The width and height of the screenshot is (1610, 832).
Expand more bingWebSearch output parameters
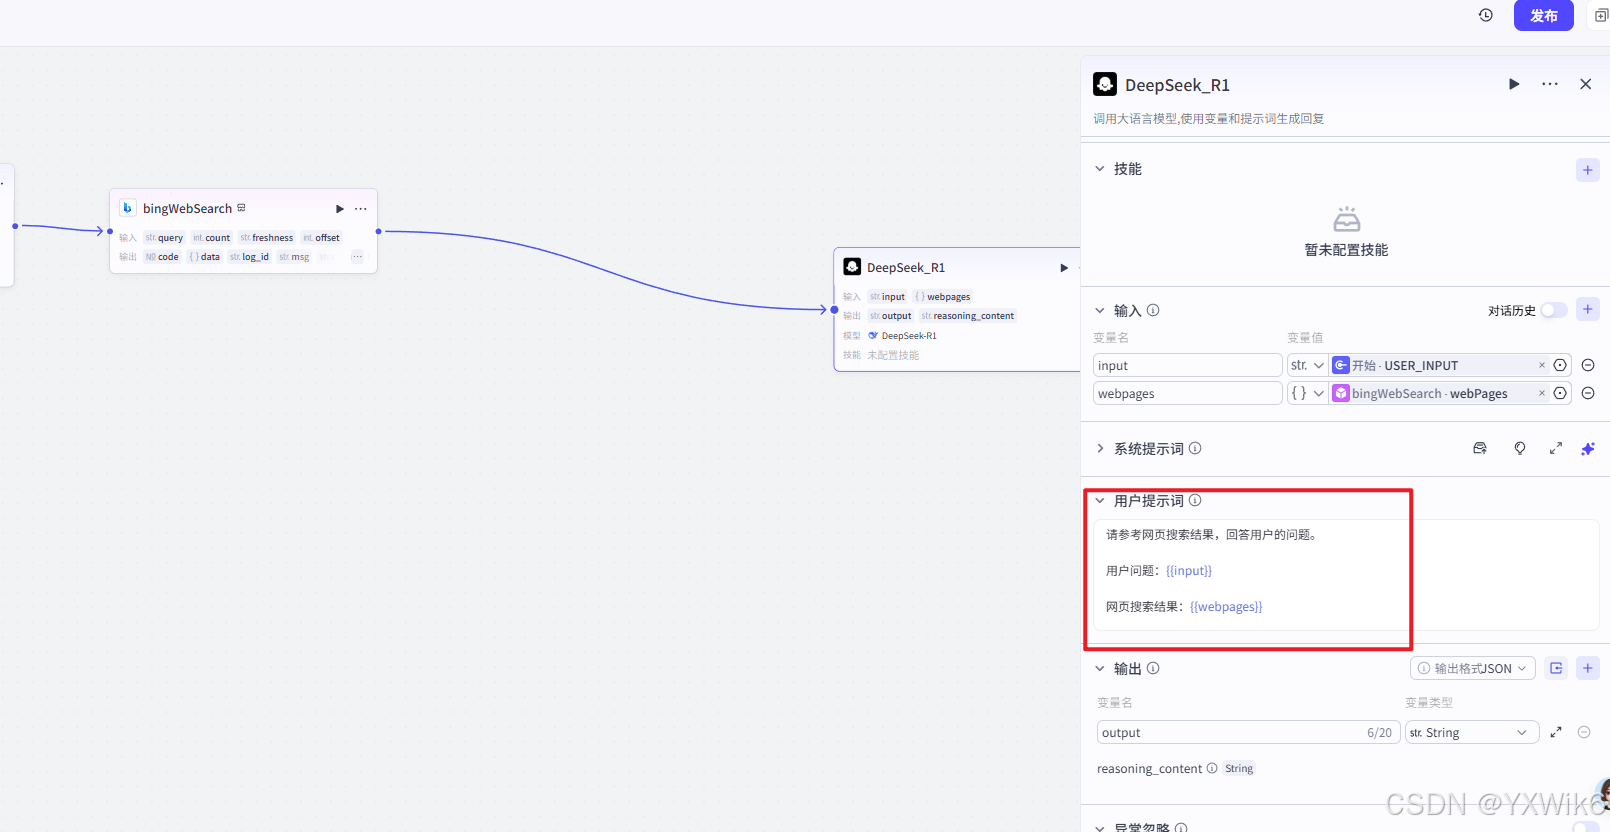357,257
